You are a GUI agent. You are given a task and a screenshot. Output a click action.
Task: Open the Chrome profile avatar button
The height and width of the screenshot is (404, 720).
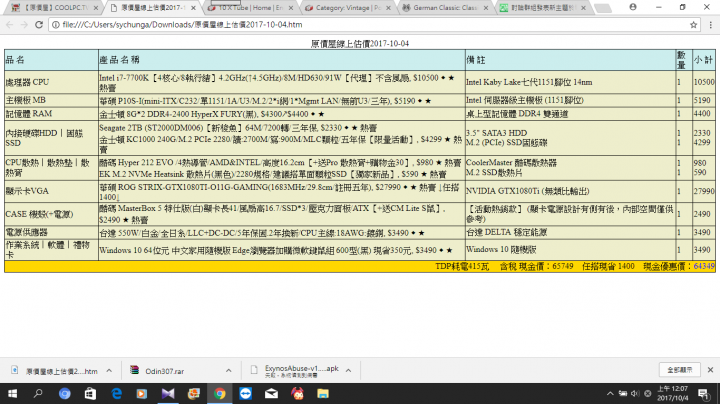pos(633,7)
